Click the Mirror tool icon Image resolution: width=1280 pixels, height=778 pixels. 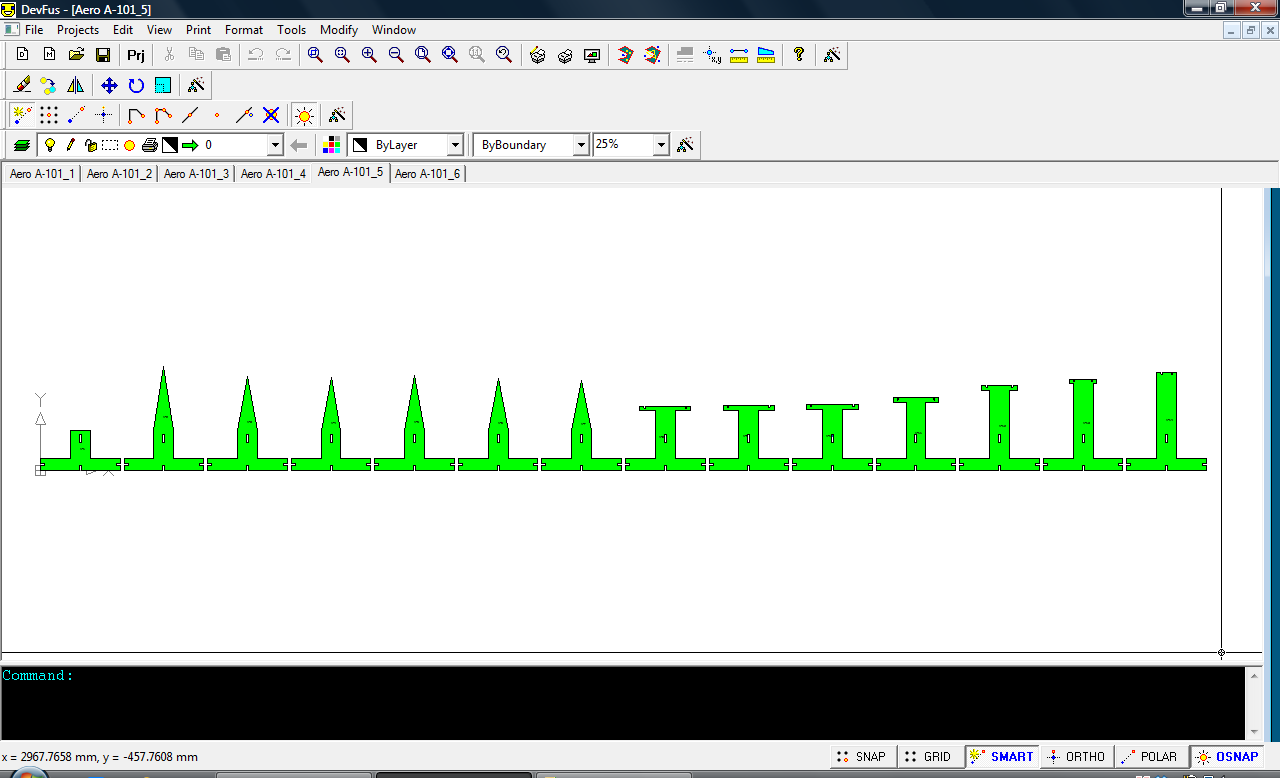click(x=76, y=85)
